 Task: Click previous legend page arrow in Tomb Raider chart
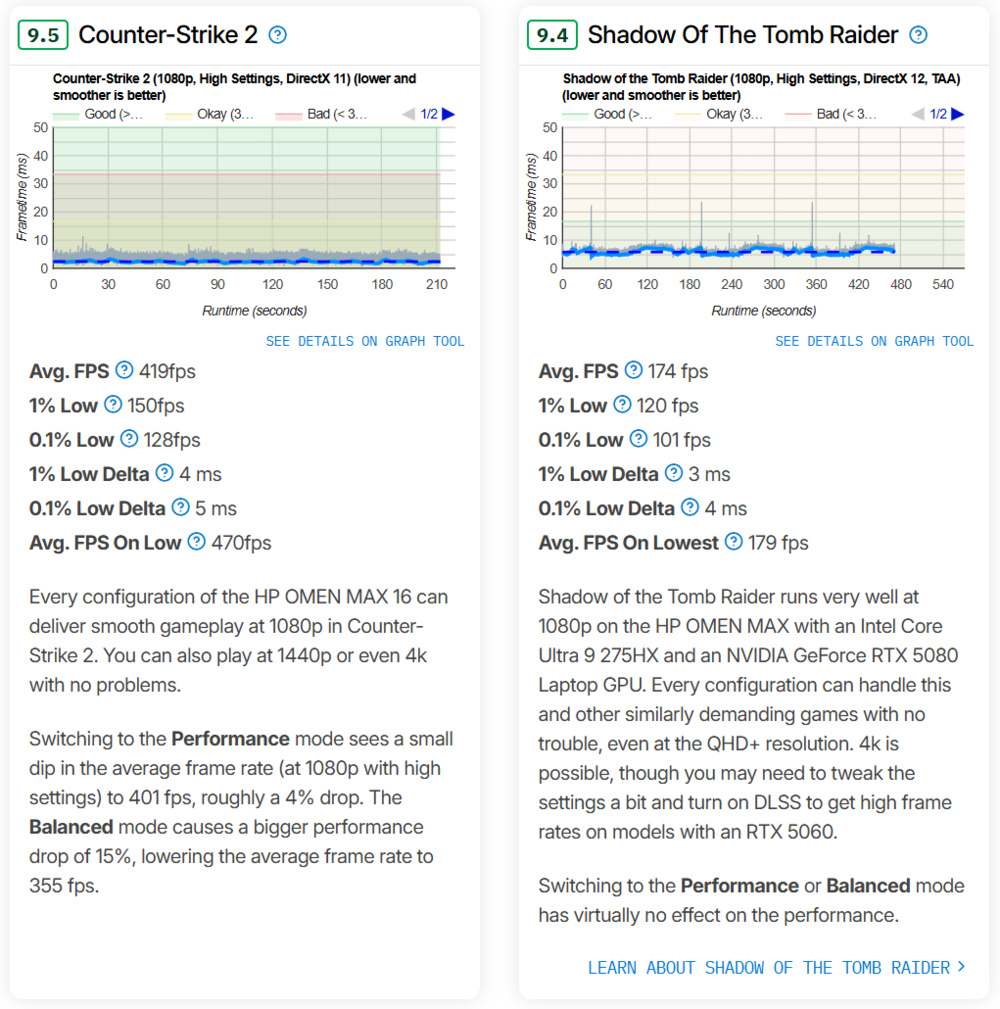coord(918,114)
